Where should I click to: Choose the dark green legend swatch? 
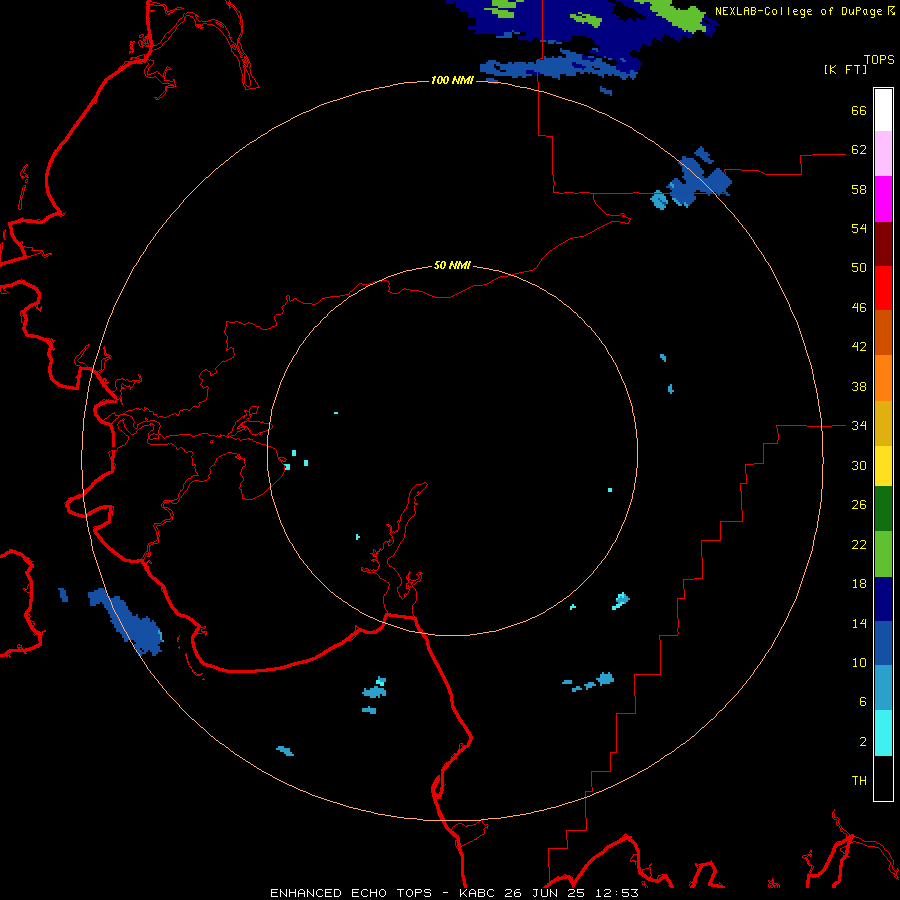pos(883,509)
